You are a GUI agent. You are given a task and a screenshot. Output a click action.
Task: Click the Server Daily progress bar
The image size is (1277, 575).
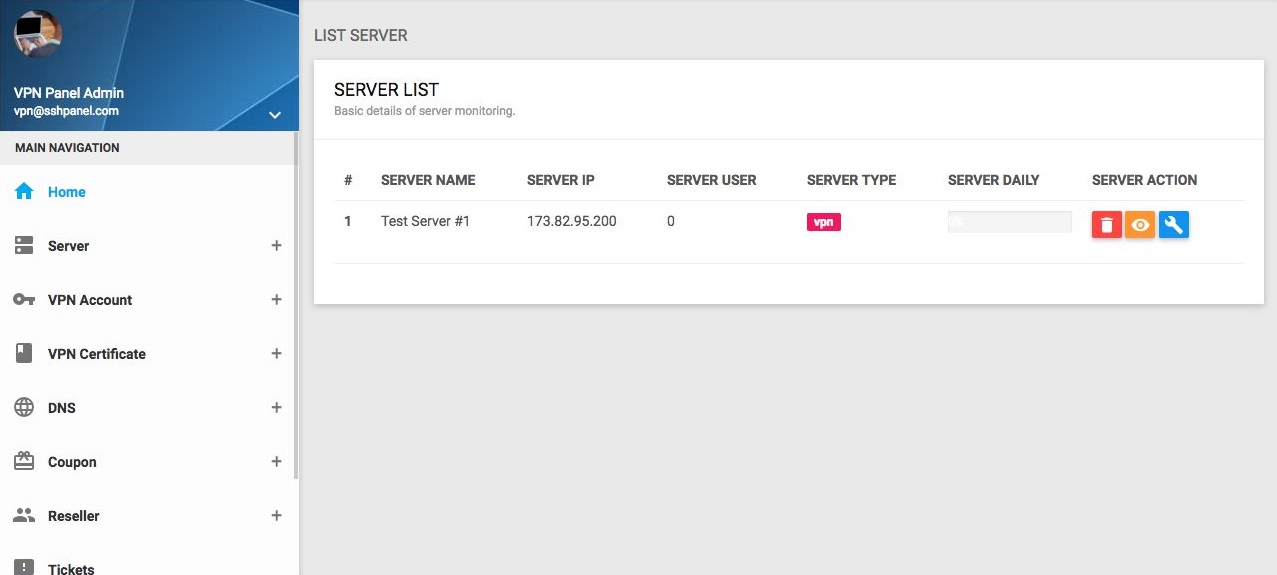(1009, 222)
